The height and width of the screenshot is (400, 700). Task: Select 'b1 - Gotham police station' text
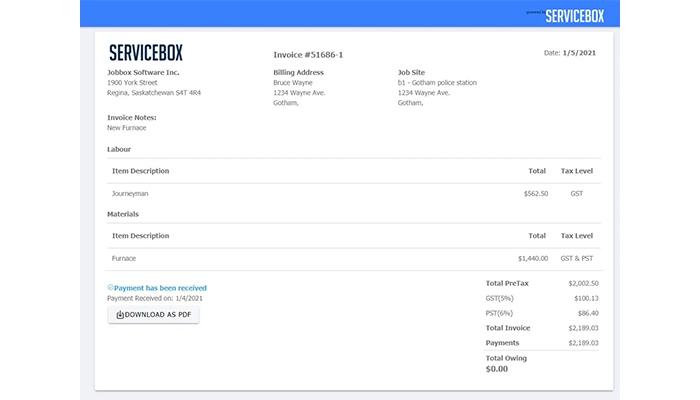(437, 83)
